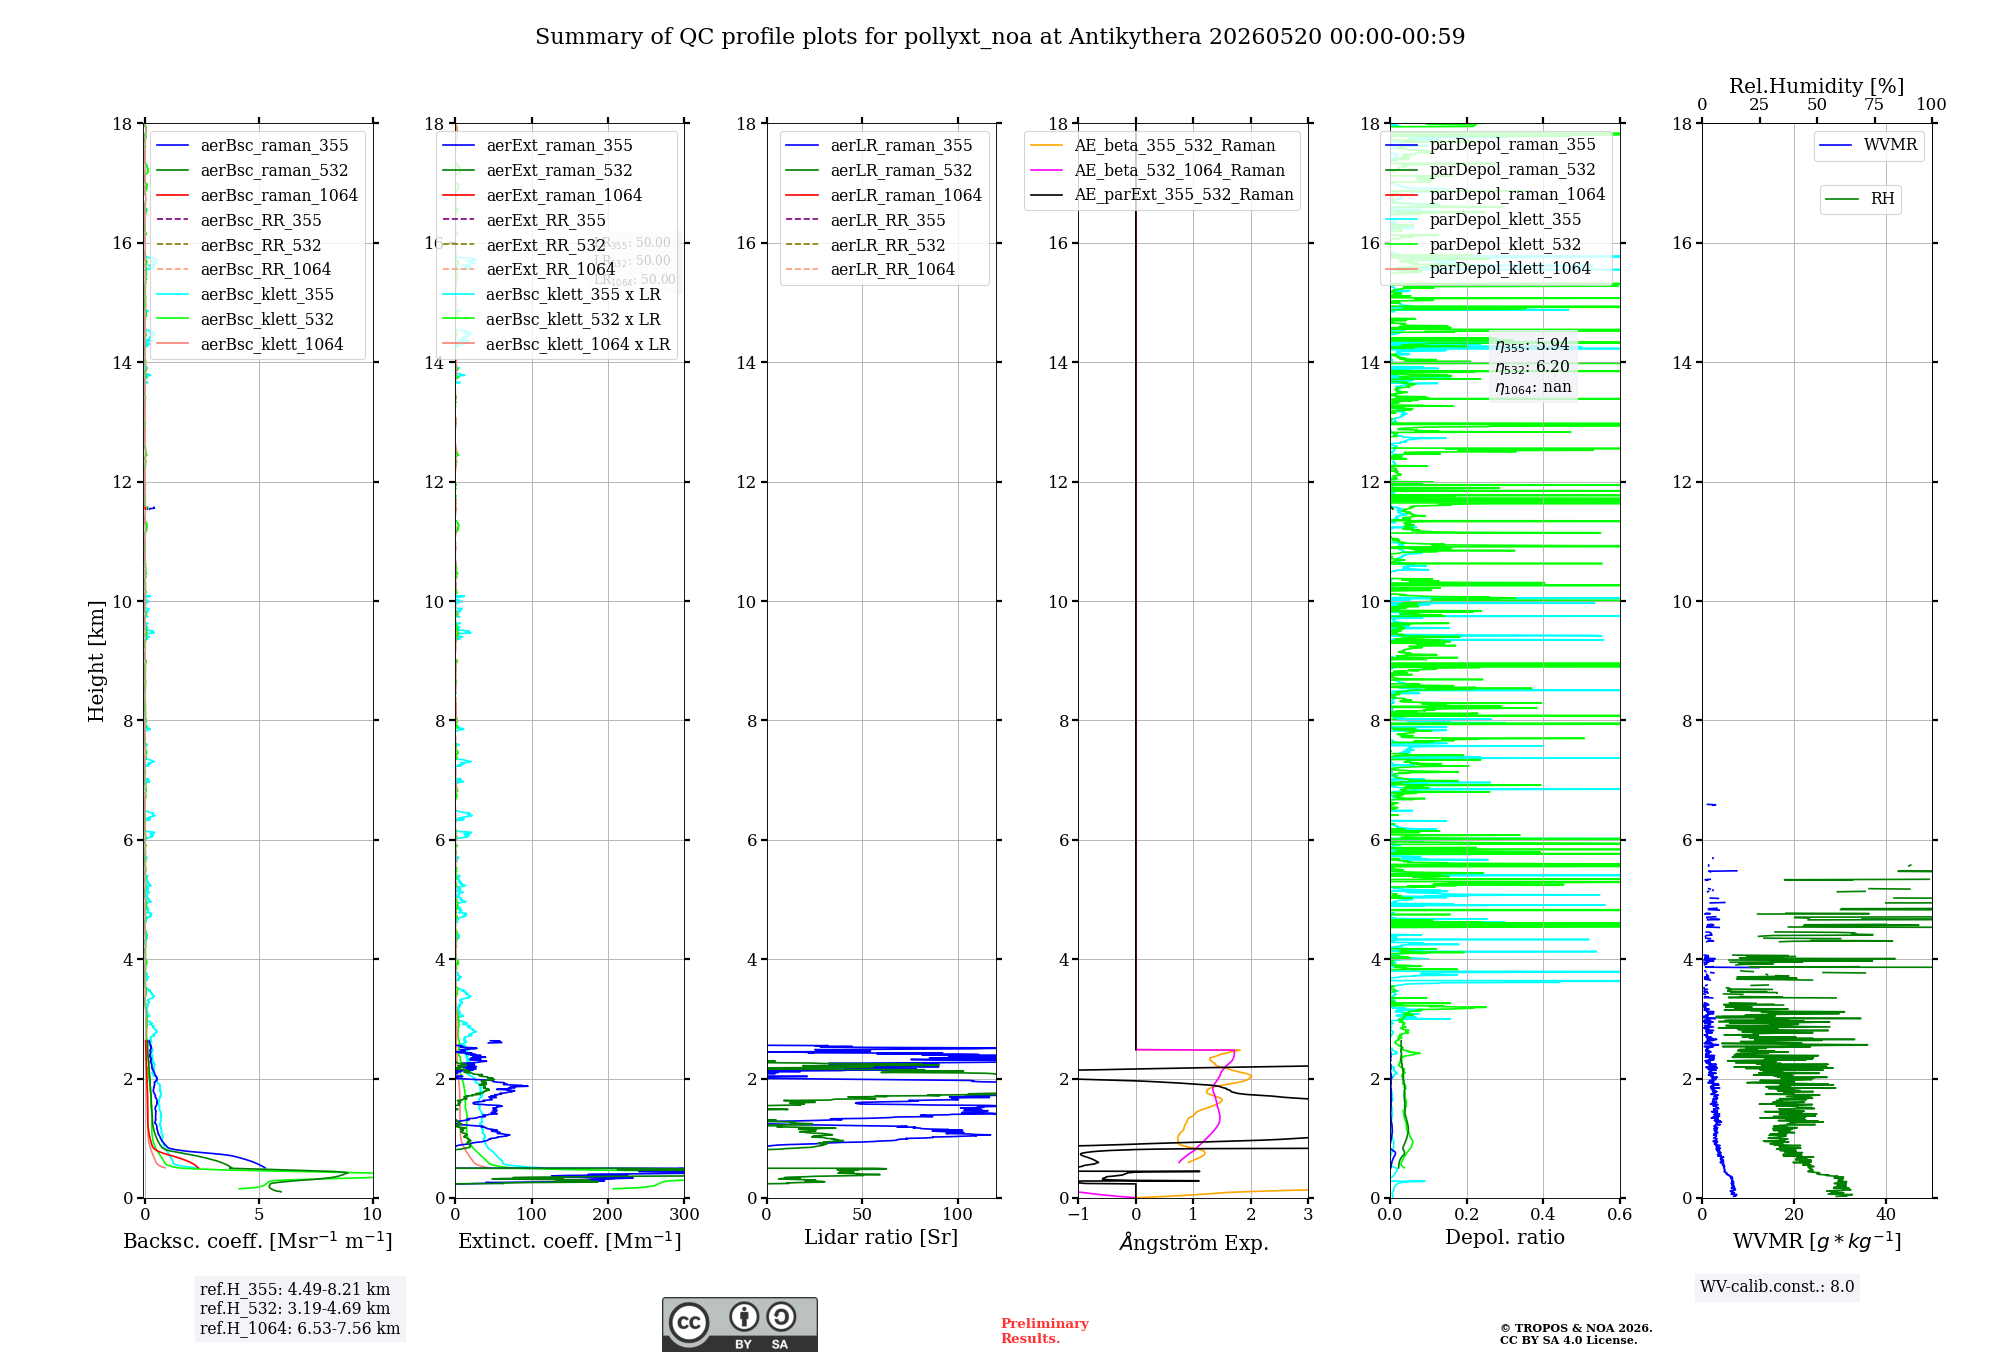Click 'ref.H_532: 3.19-4.69 km' text
This screenshot has height=1360, width=2000.
(295, 1309)
